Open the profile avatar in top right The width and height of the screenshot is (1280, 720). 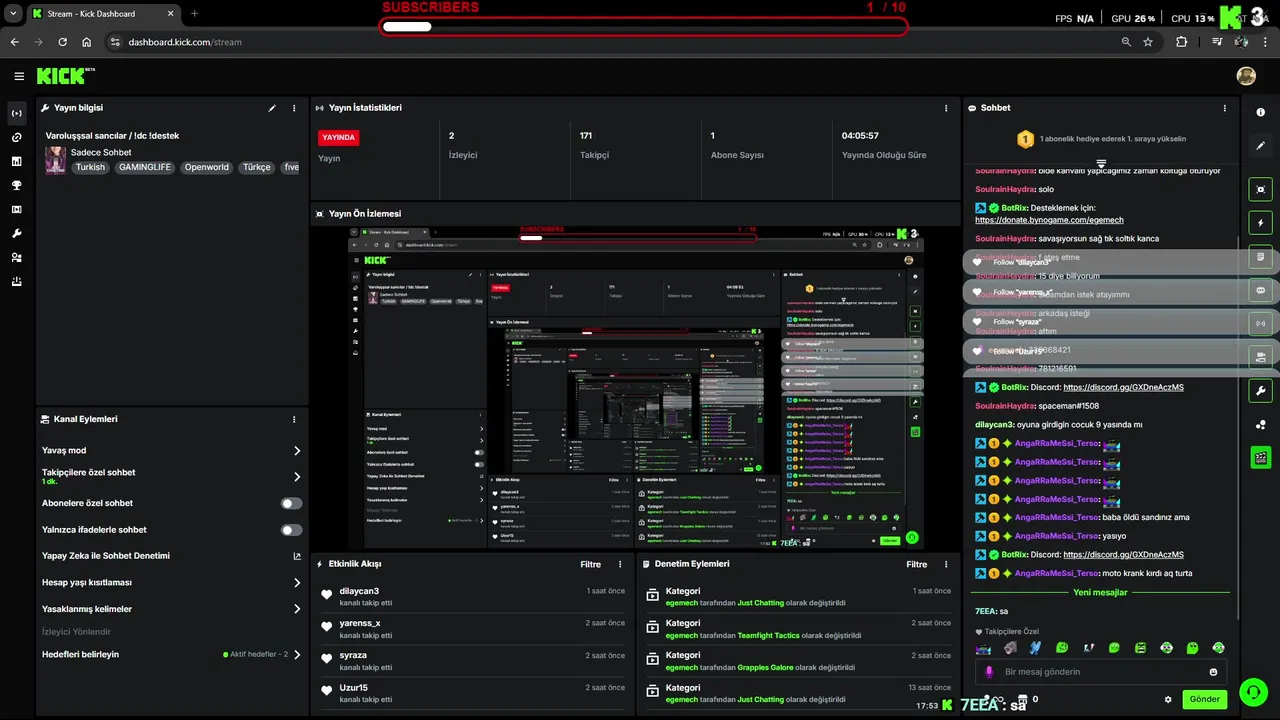[1246, 76]
